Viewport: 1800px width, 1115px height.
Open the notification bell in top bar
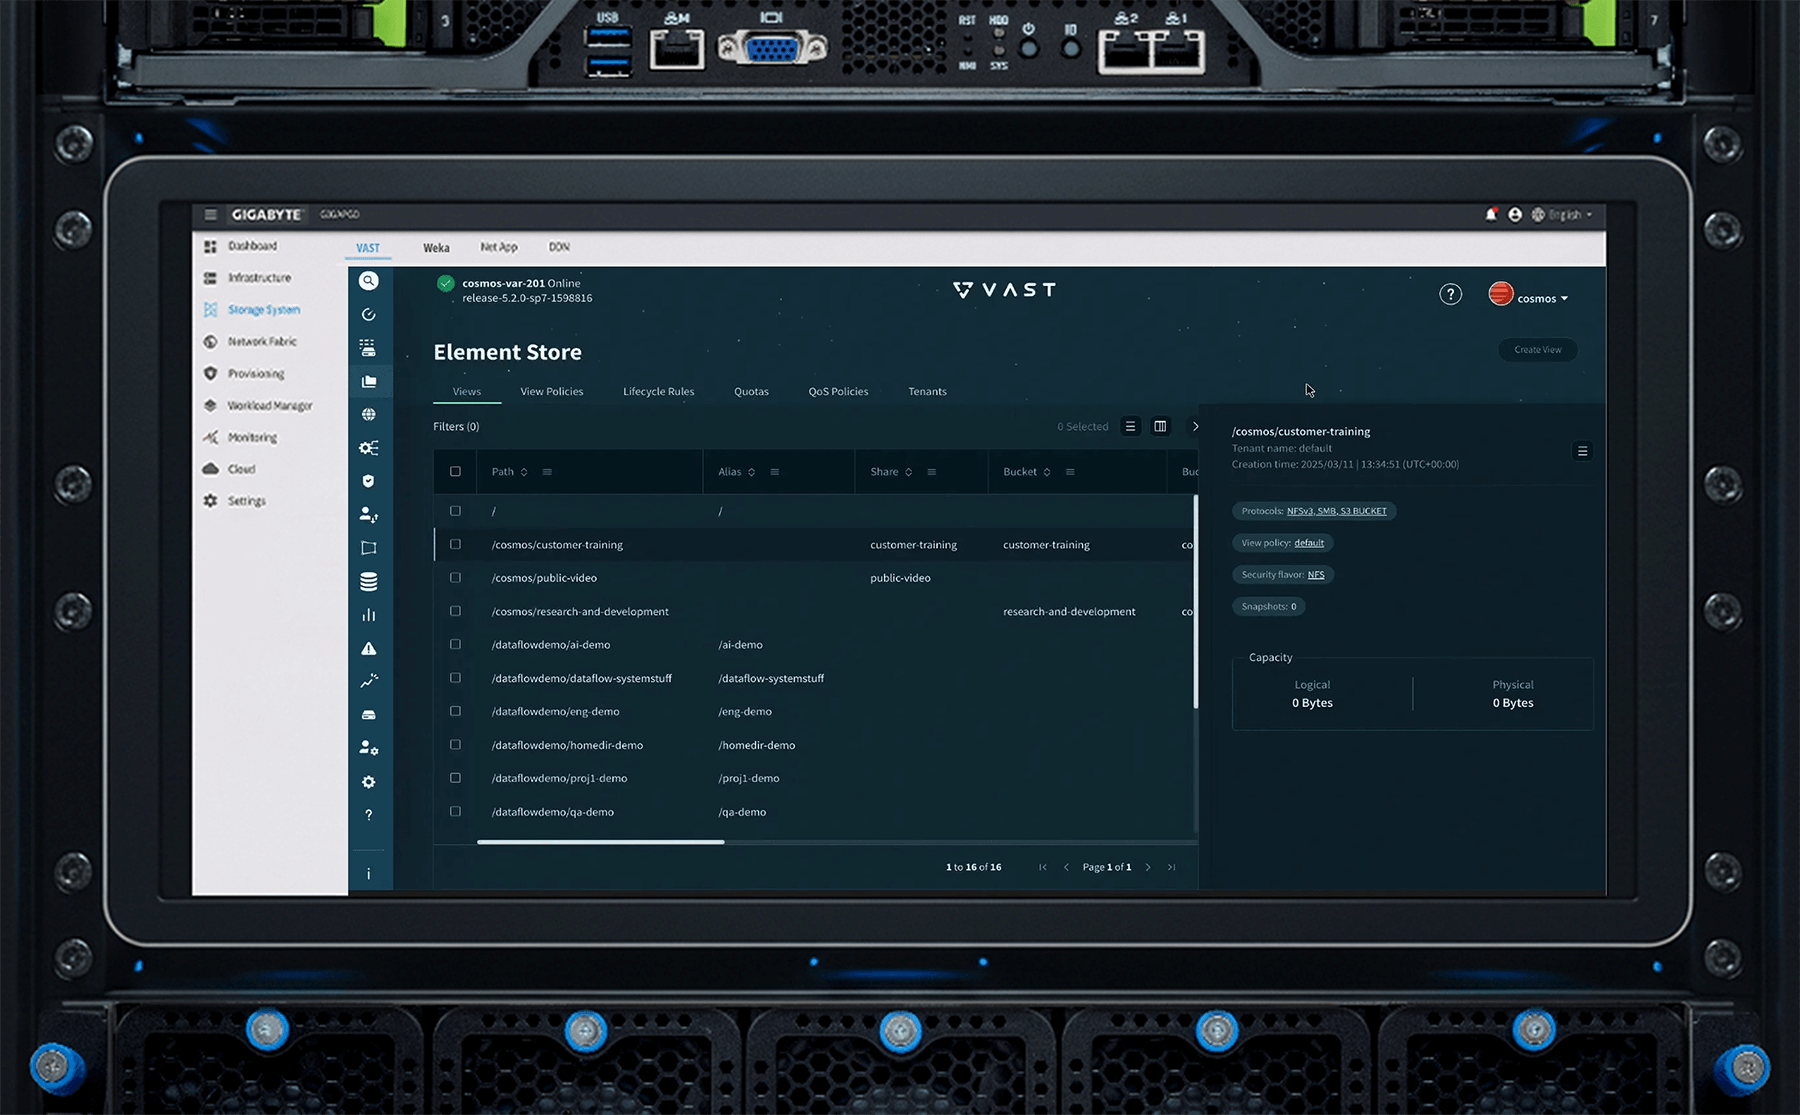pyautogui.click(x=1491, y=214)
